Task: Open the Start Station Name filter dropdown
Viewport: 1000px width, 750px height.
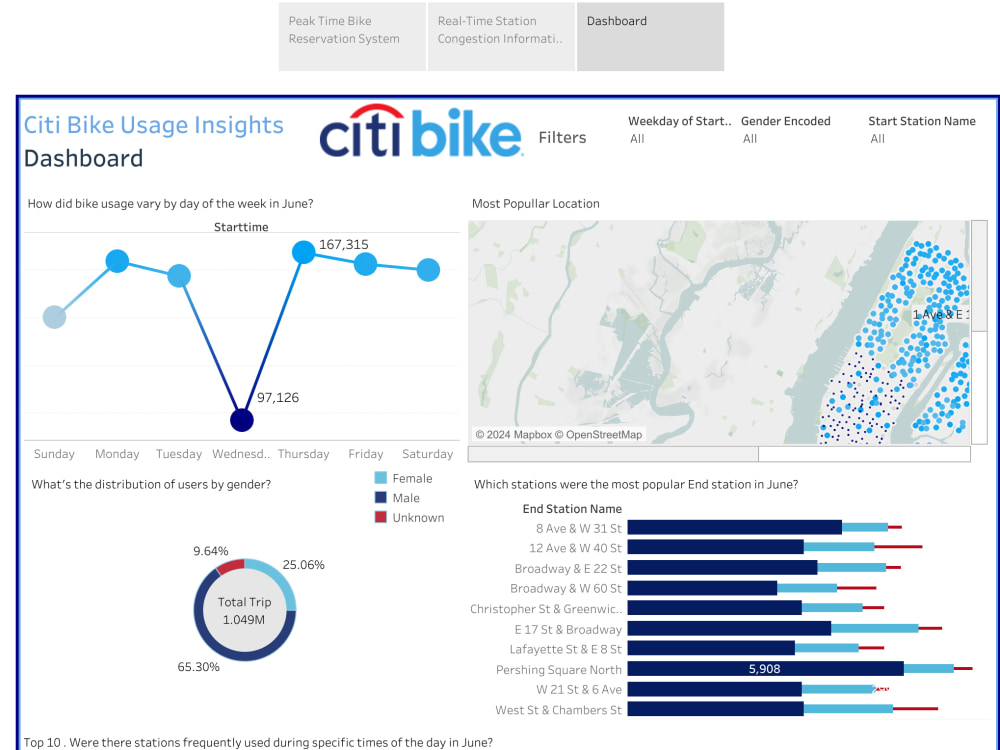Action: coord(922,138)
